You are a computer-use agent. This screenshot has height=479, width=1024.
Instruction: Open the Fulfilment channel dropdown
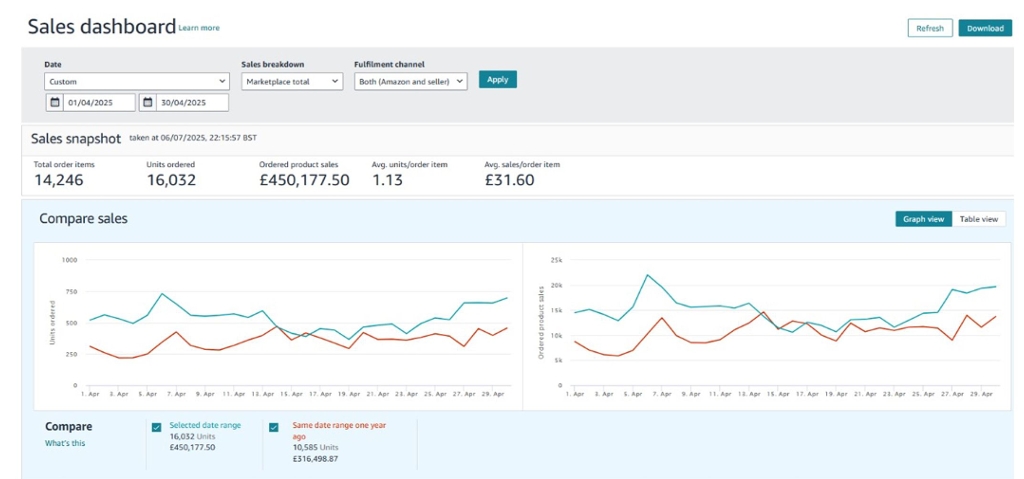pos(410,82)
